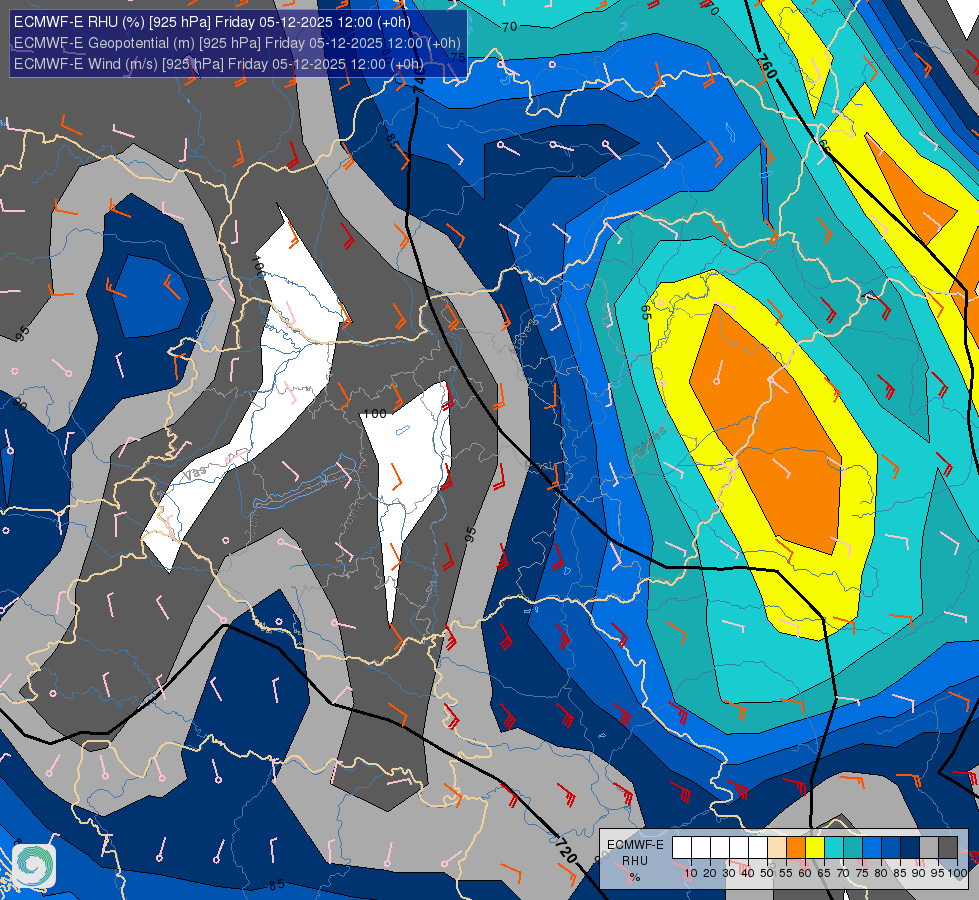Pick the light gray 90–95% legend swatch

[929, 848]
